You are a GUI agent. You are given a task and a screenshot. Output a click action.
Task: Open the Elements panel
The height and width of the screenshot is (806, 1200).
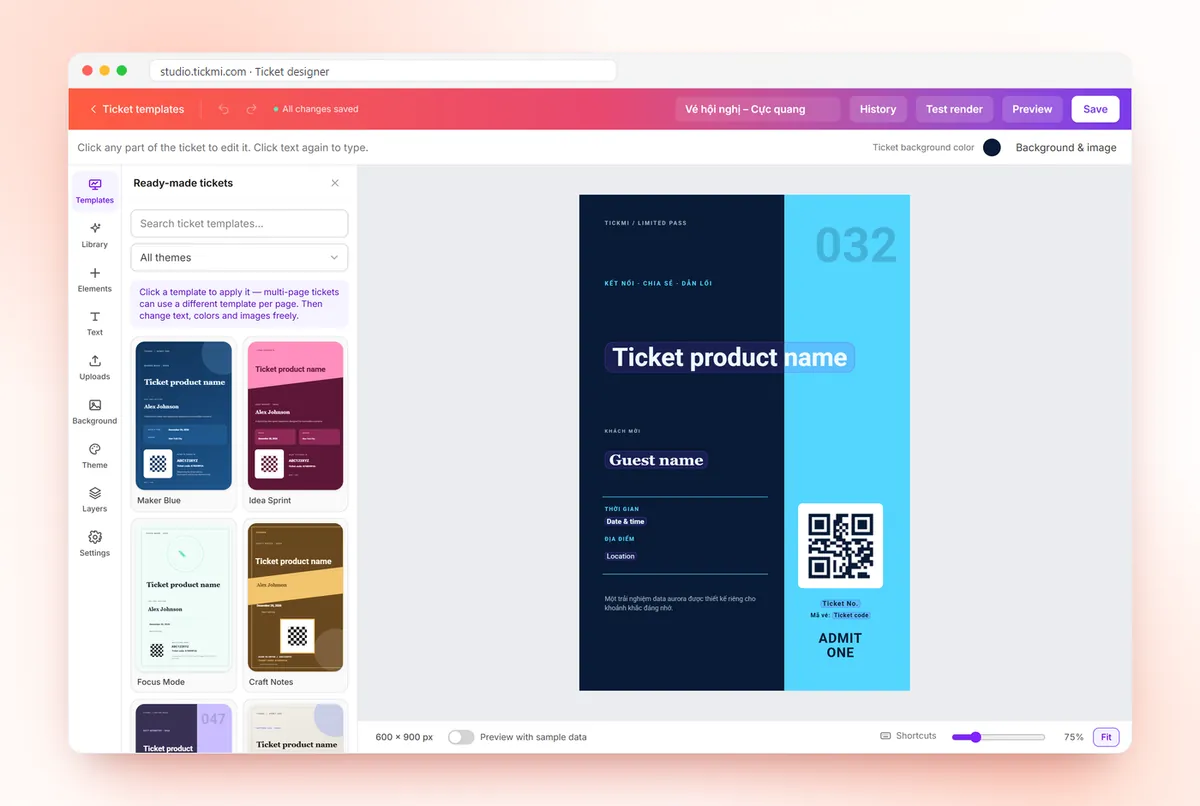click(95, 278)
